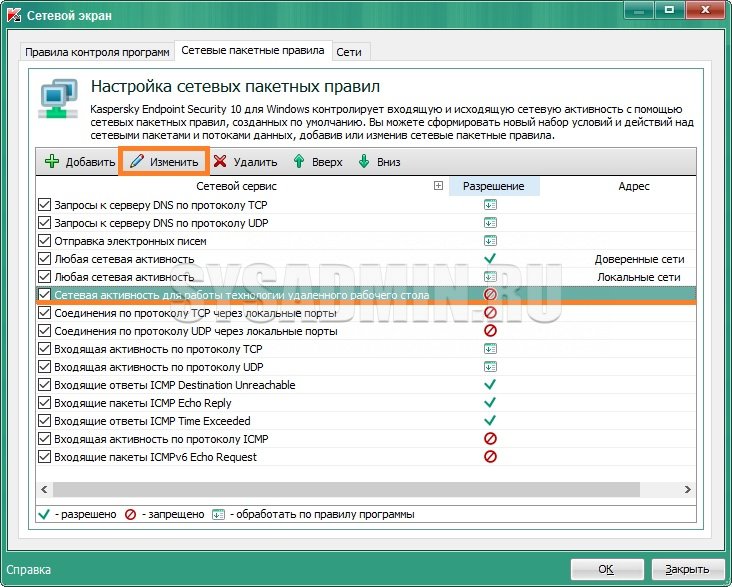Open the Справка help link

point(27,570)
